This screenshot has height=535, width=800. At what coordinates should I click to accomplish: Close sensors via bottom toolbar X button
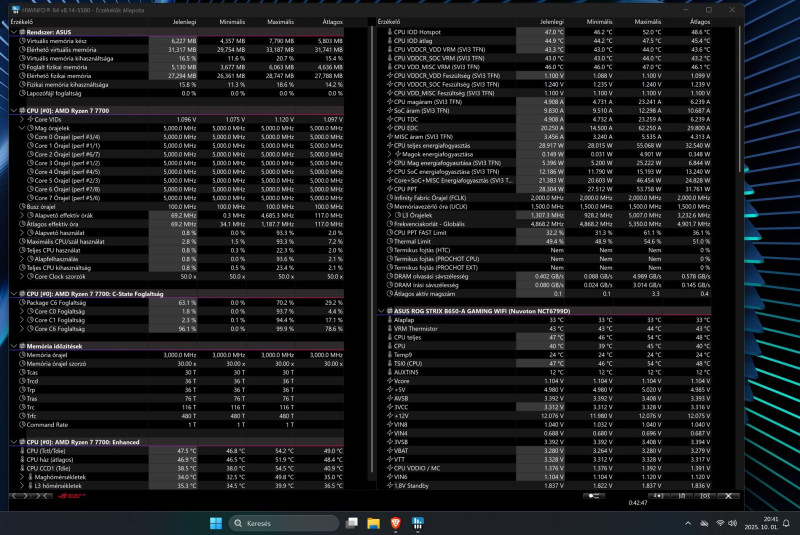pos(729,496)
